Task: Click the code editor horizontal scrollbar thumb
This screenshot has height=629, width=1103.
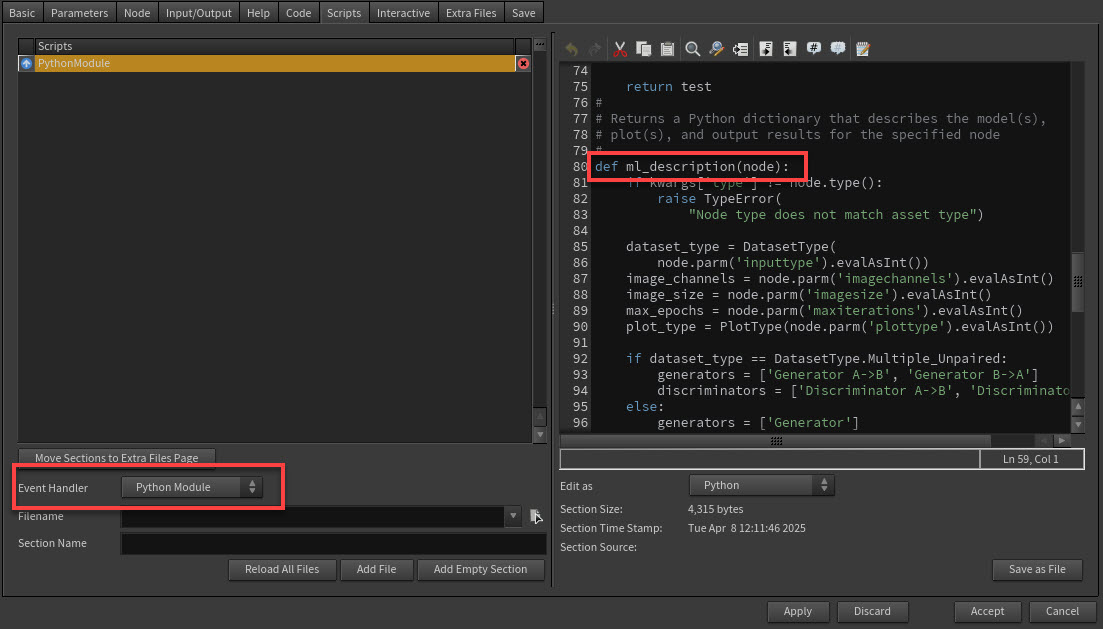Action: tap(776, 441)
